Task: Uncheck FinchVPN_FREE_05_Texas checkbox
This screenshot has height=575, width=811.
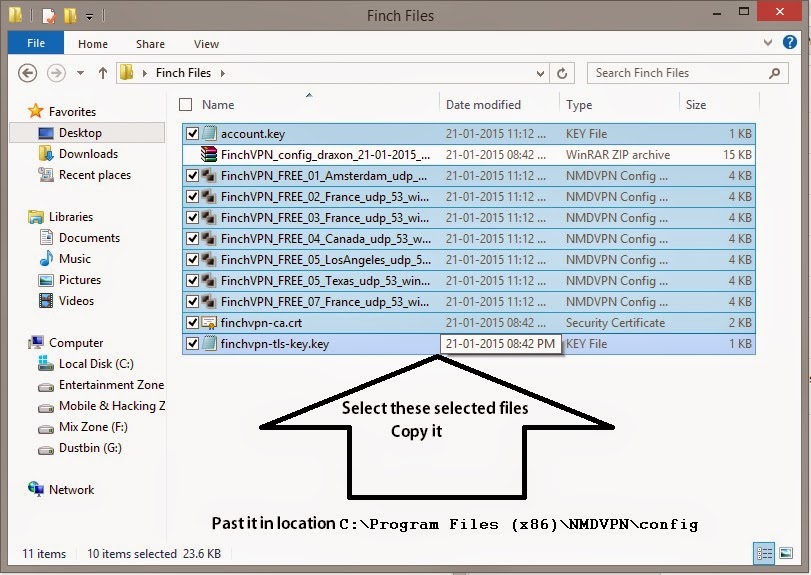Action: click(x=192, y=280)
